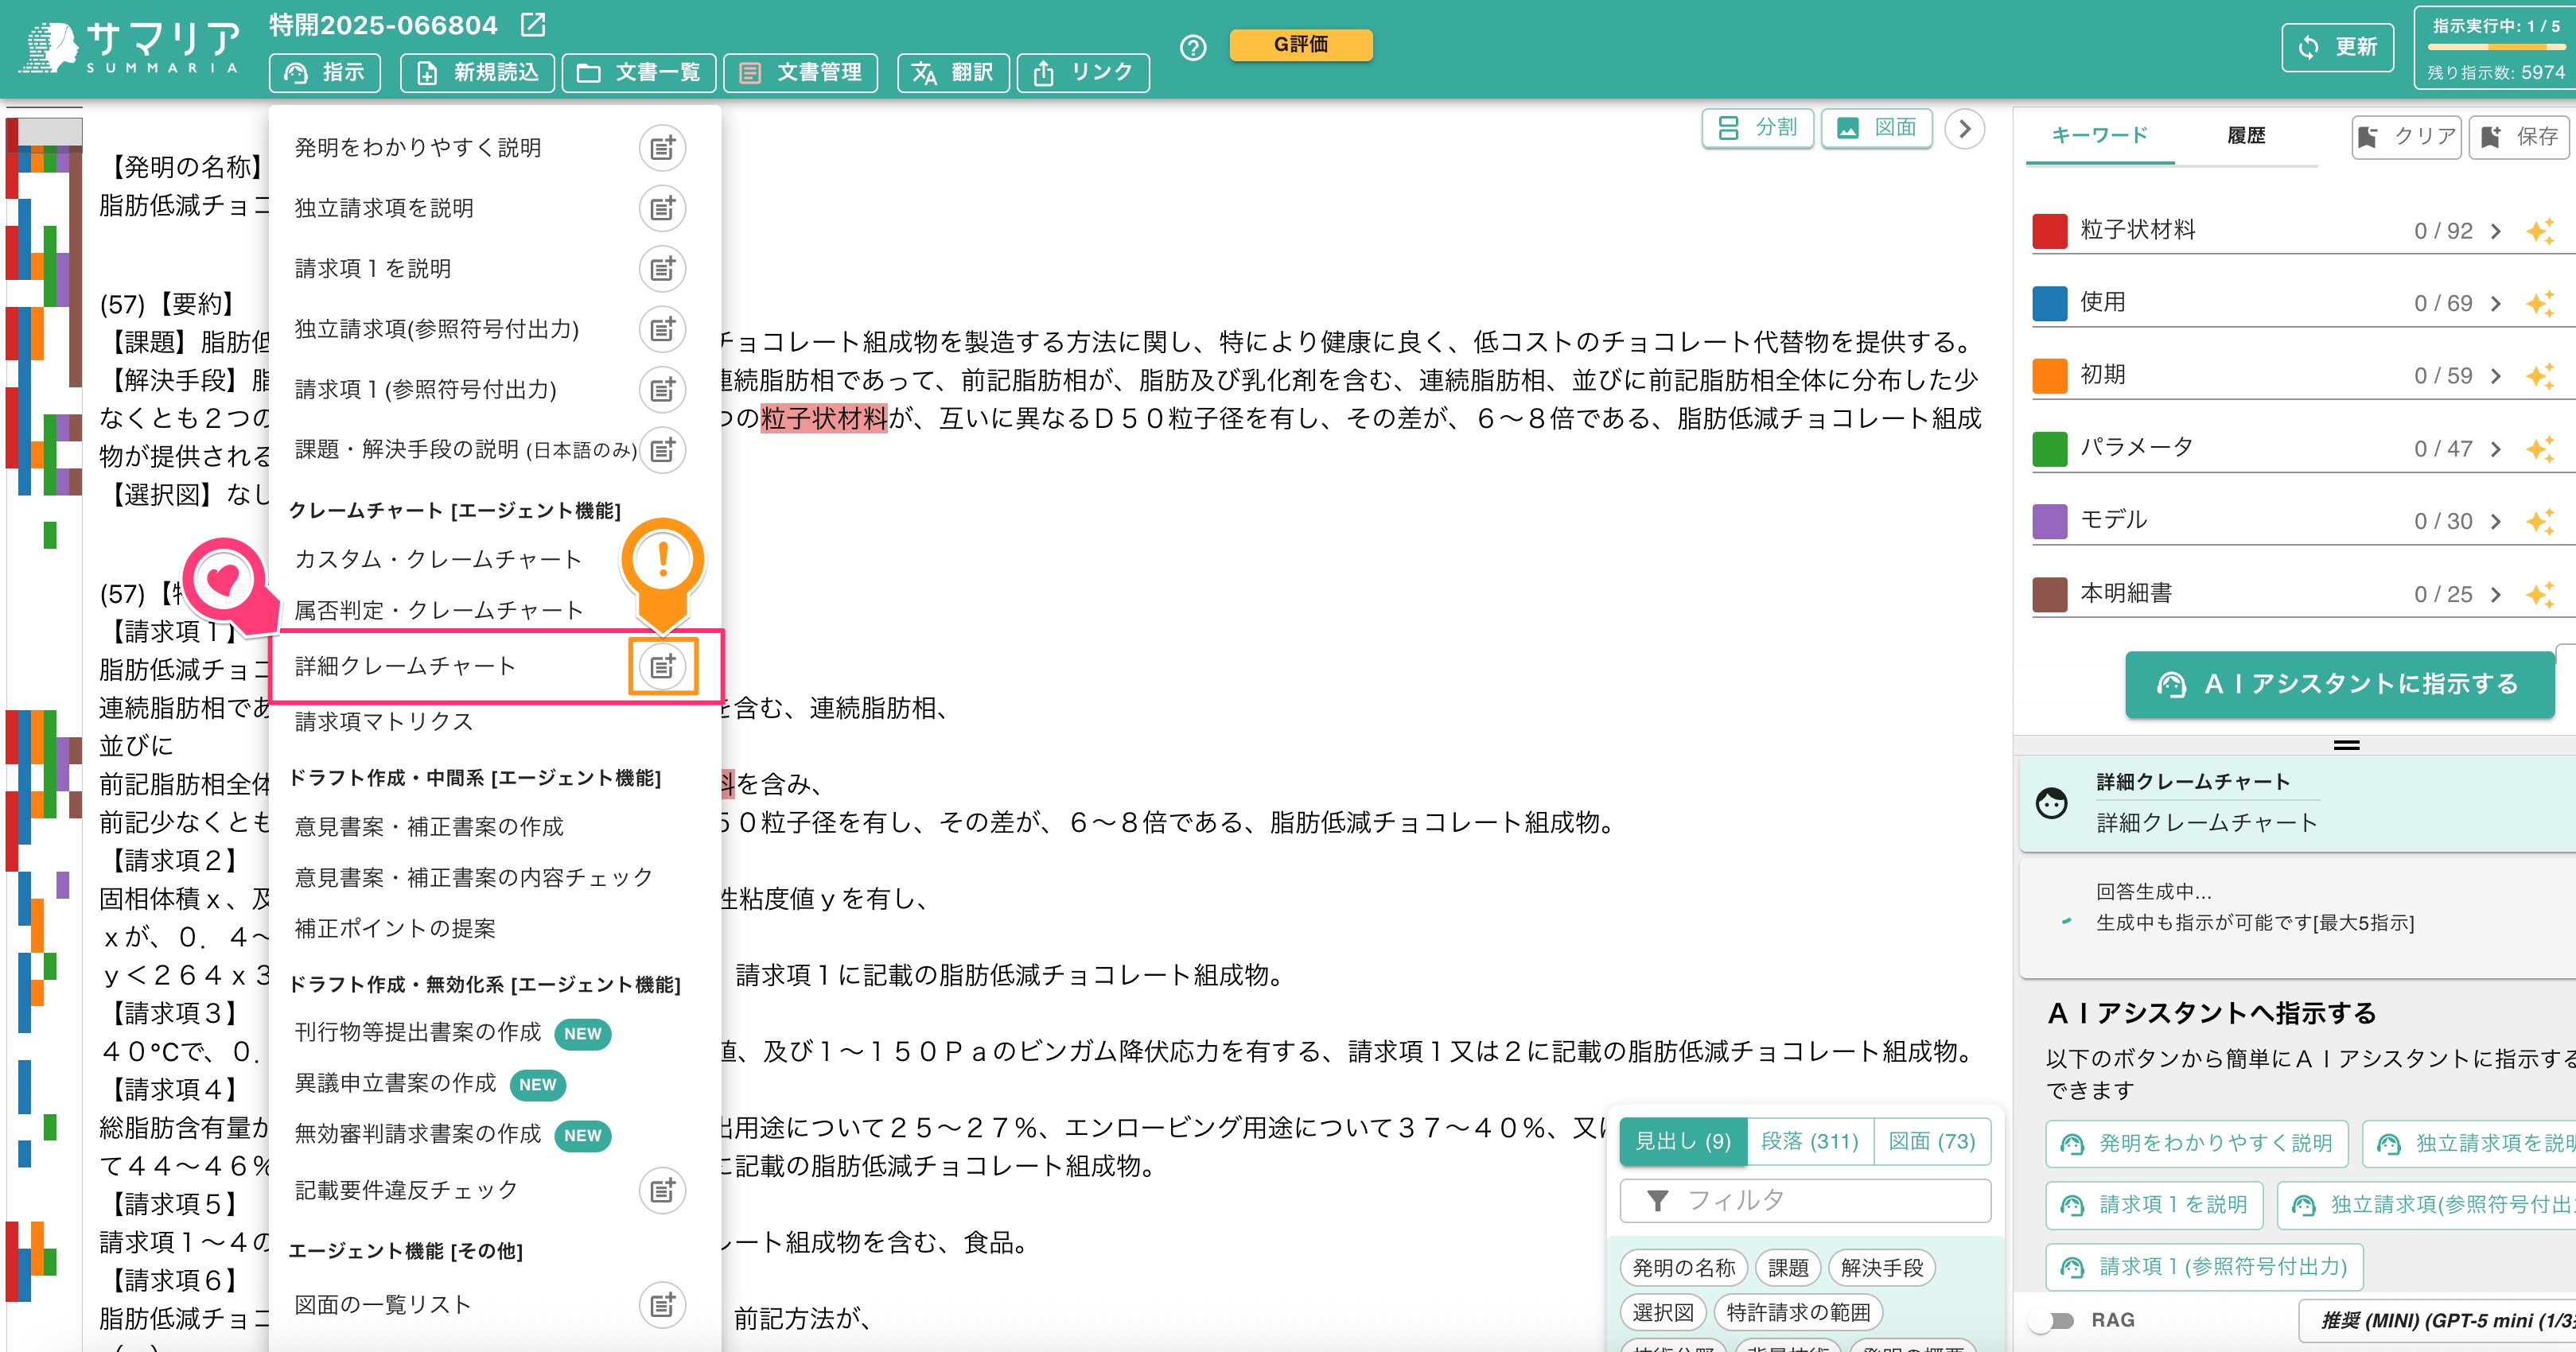Add shortcut icon for 図面の一覧リスト
This screenshot has height=1352, width=2576.
(x=662, y=1305)
